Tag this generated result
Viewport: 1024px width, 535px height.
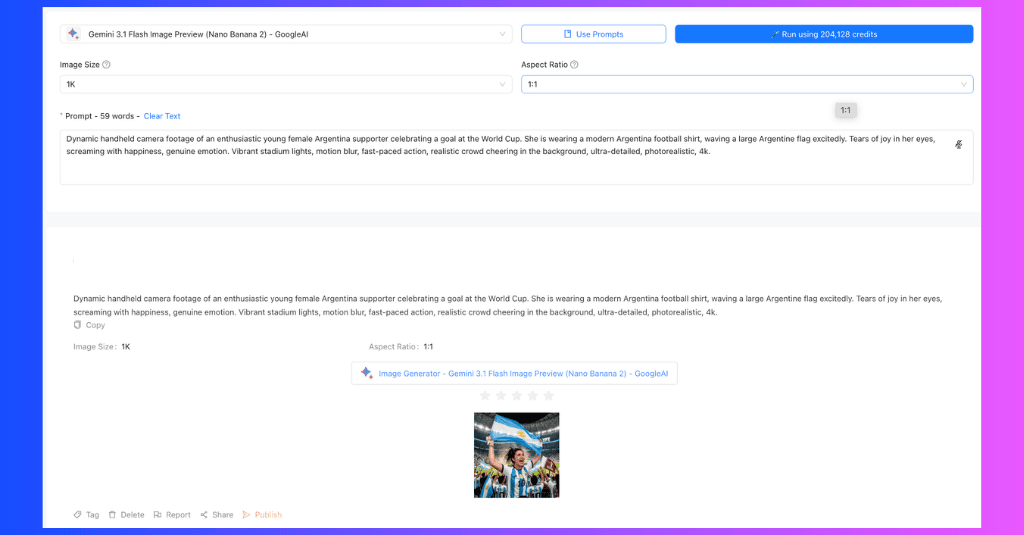coord(86,515)
